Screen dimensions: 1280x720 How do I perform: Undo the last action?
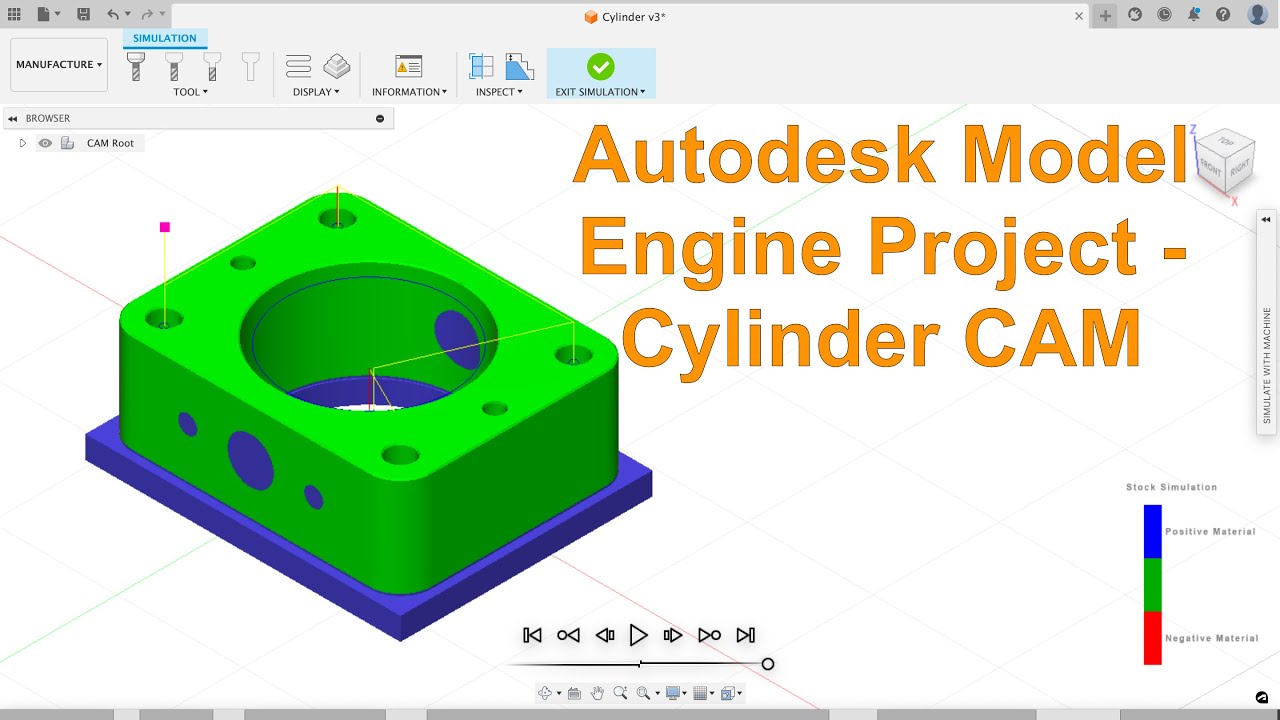tap(113, 14)
